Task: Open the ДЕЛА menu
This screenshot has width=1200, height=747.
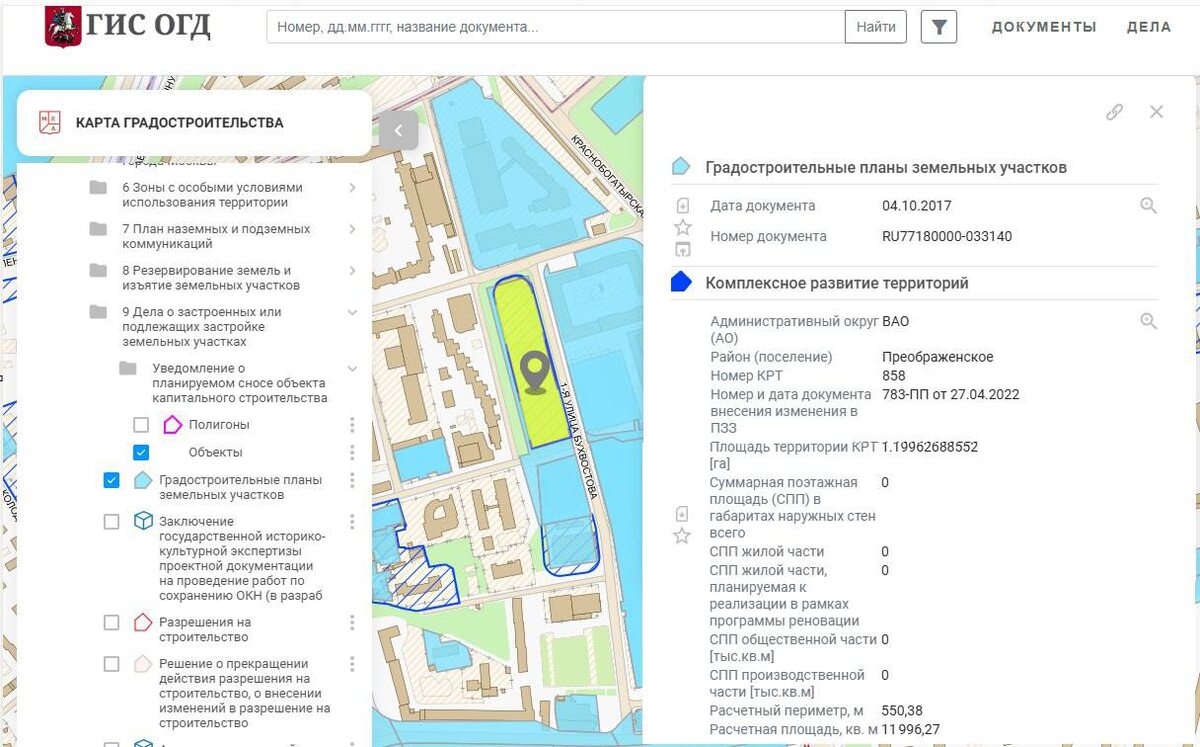Action: (x=1149, y=27)
